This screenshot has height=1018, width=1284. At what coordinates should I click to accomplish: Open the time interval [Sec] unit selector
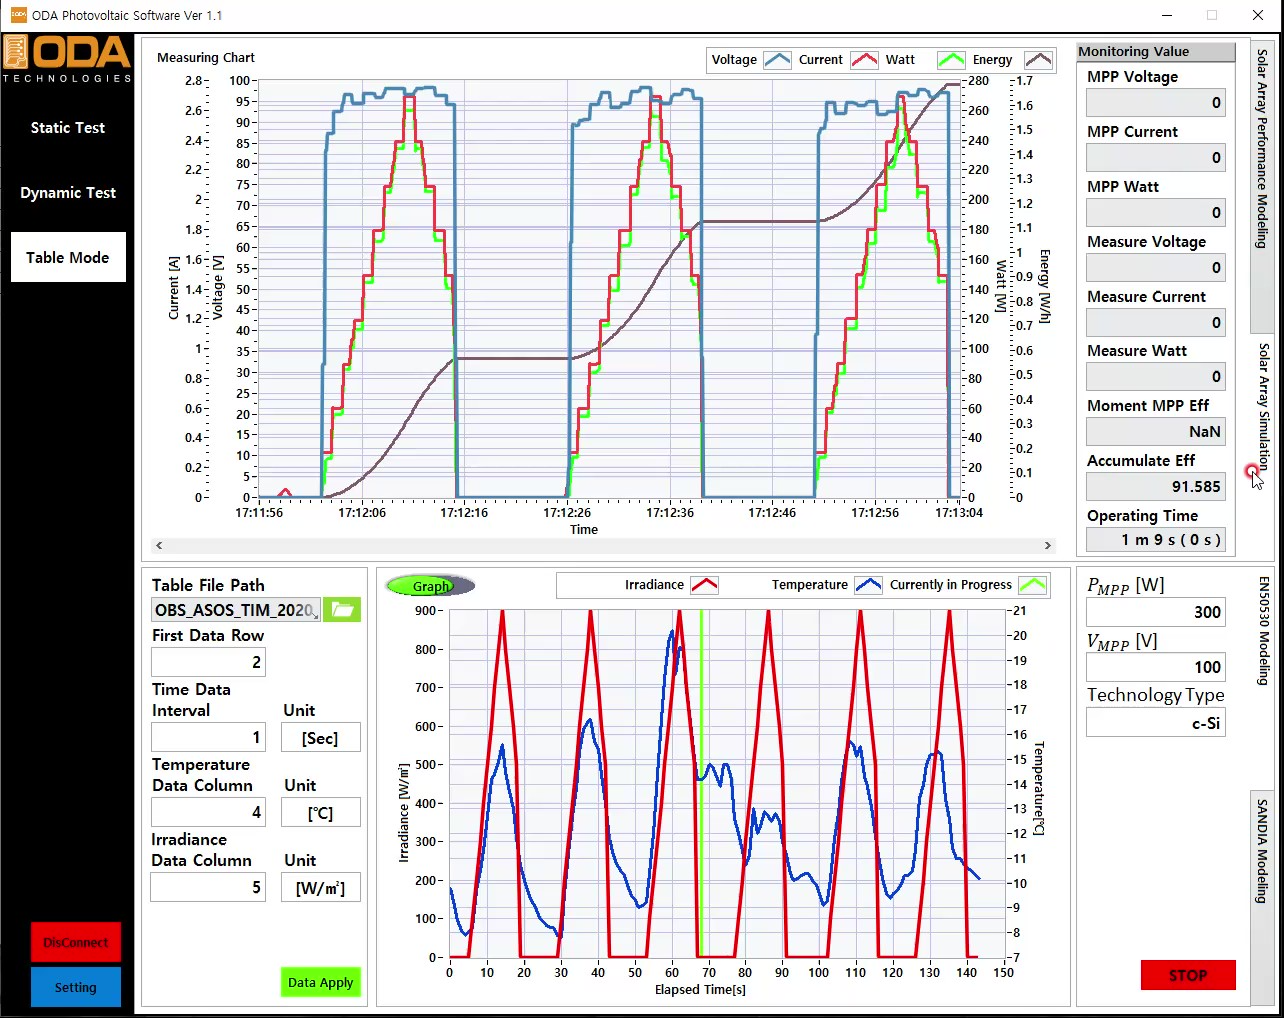coord(320,738)
